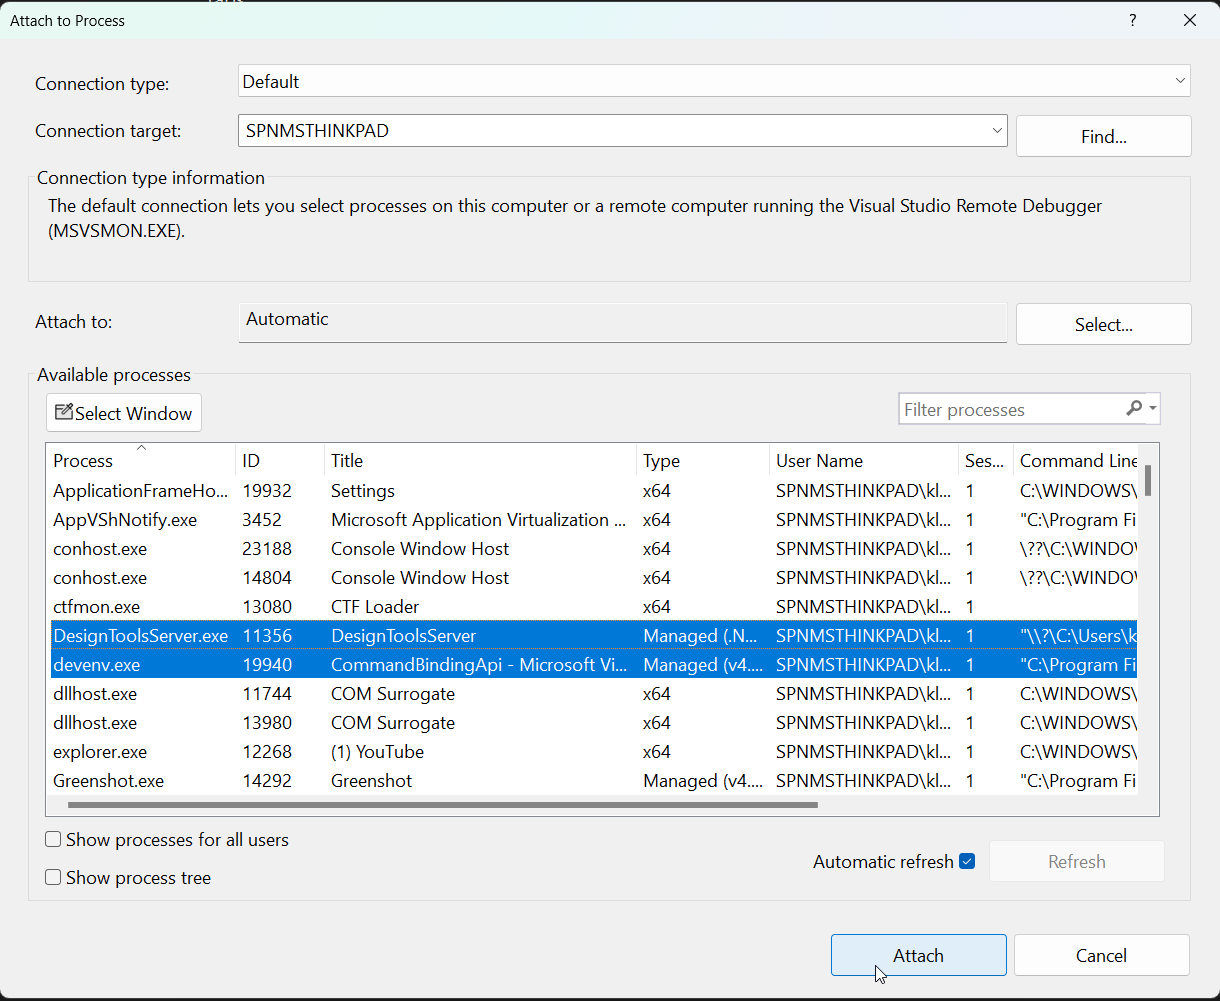Enable Show processes for all users
This screenshot has height=1001, width=1220.
(52, 839)
